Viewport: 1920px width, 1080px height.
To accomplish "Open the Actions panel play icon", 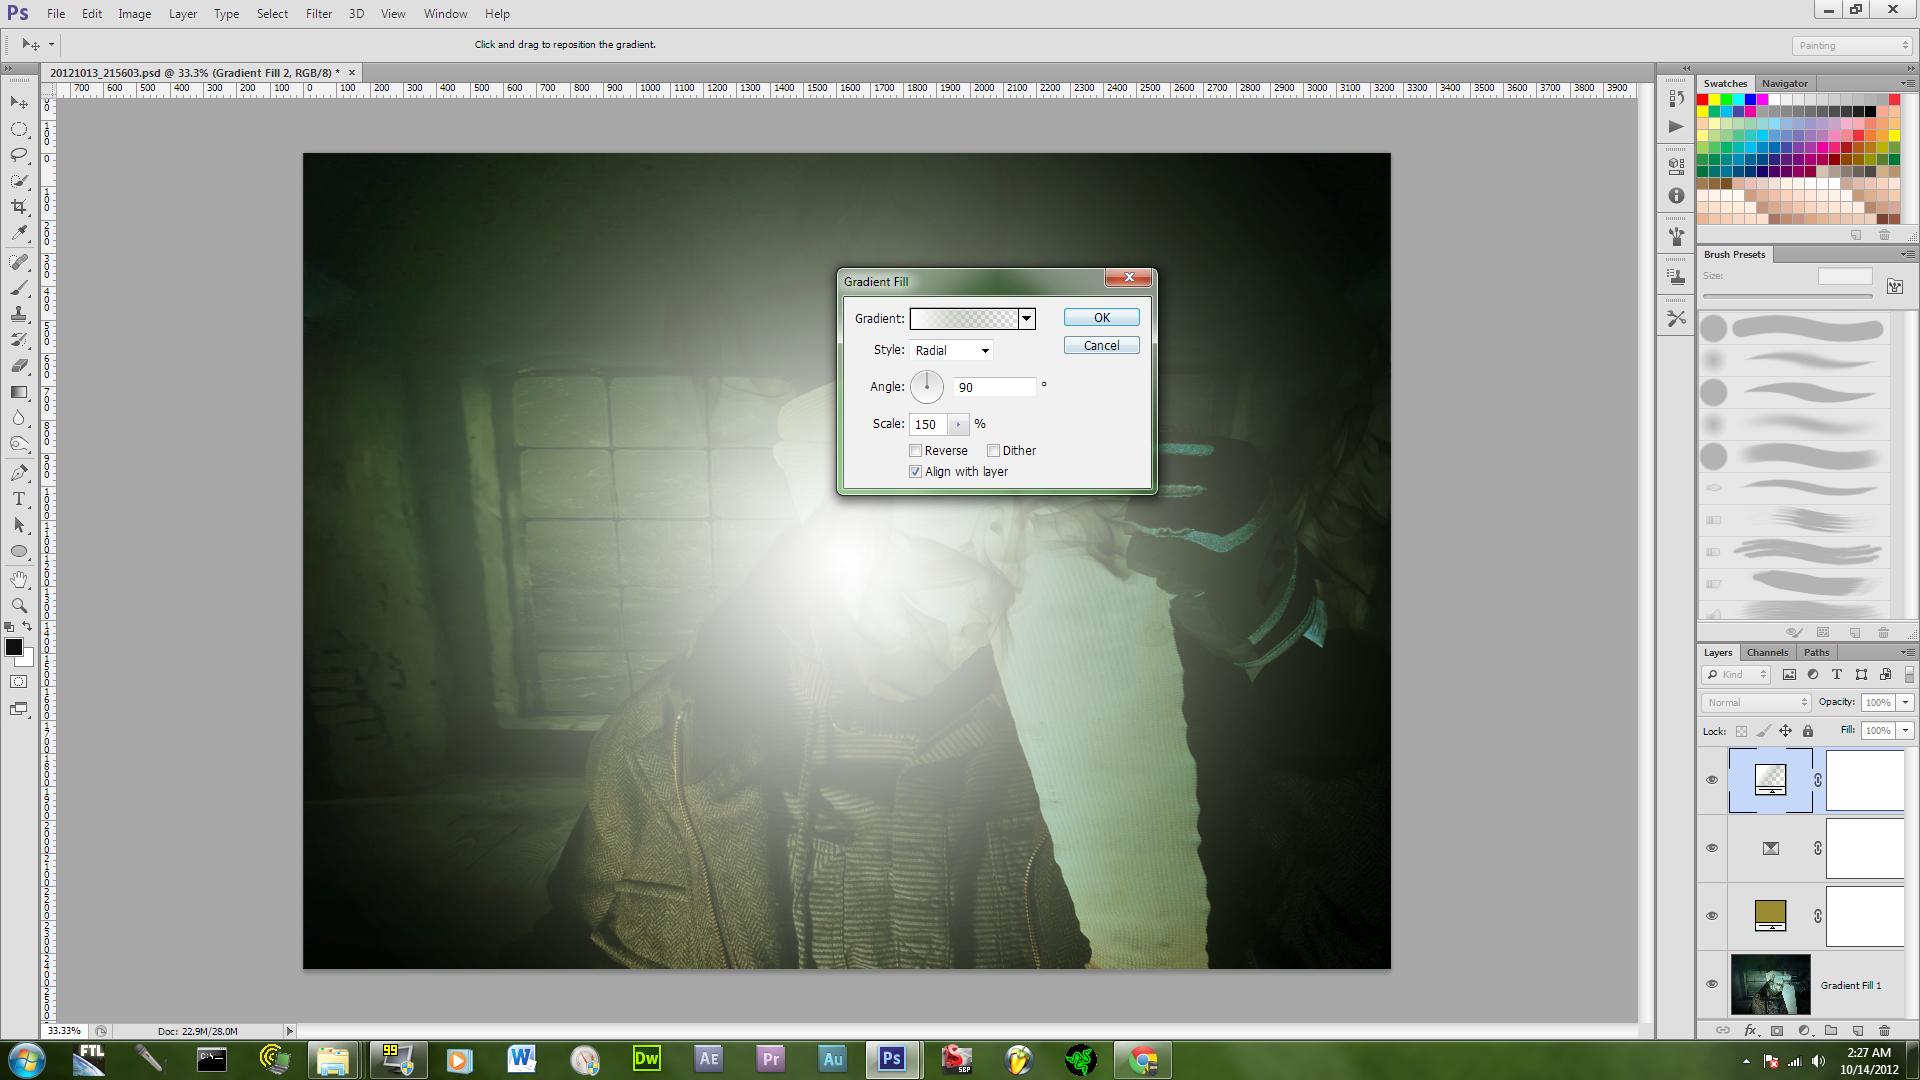I will click(1677, 127).
